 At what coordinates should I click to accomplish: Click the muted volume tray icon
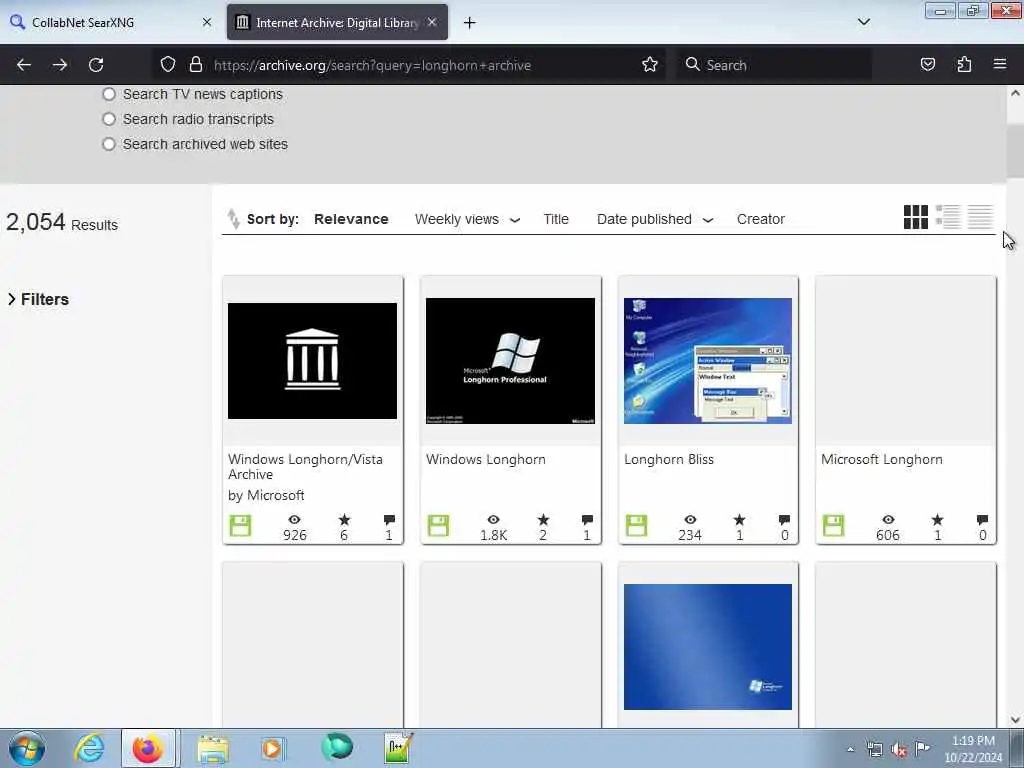pyautogui.click(x=899, y=749)
